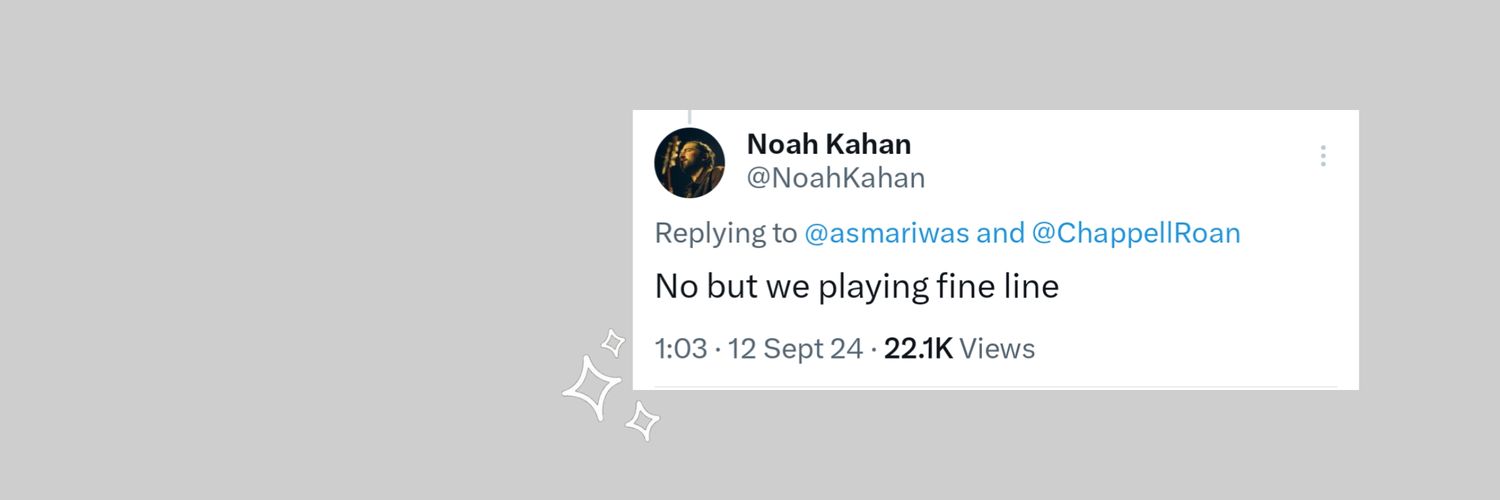Open the three-dot More options menu

pyautogui.click(x=1323, y=156)
